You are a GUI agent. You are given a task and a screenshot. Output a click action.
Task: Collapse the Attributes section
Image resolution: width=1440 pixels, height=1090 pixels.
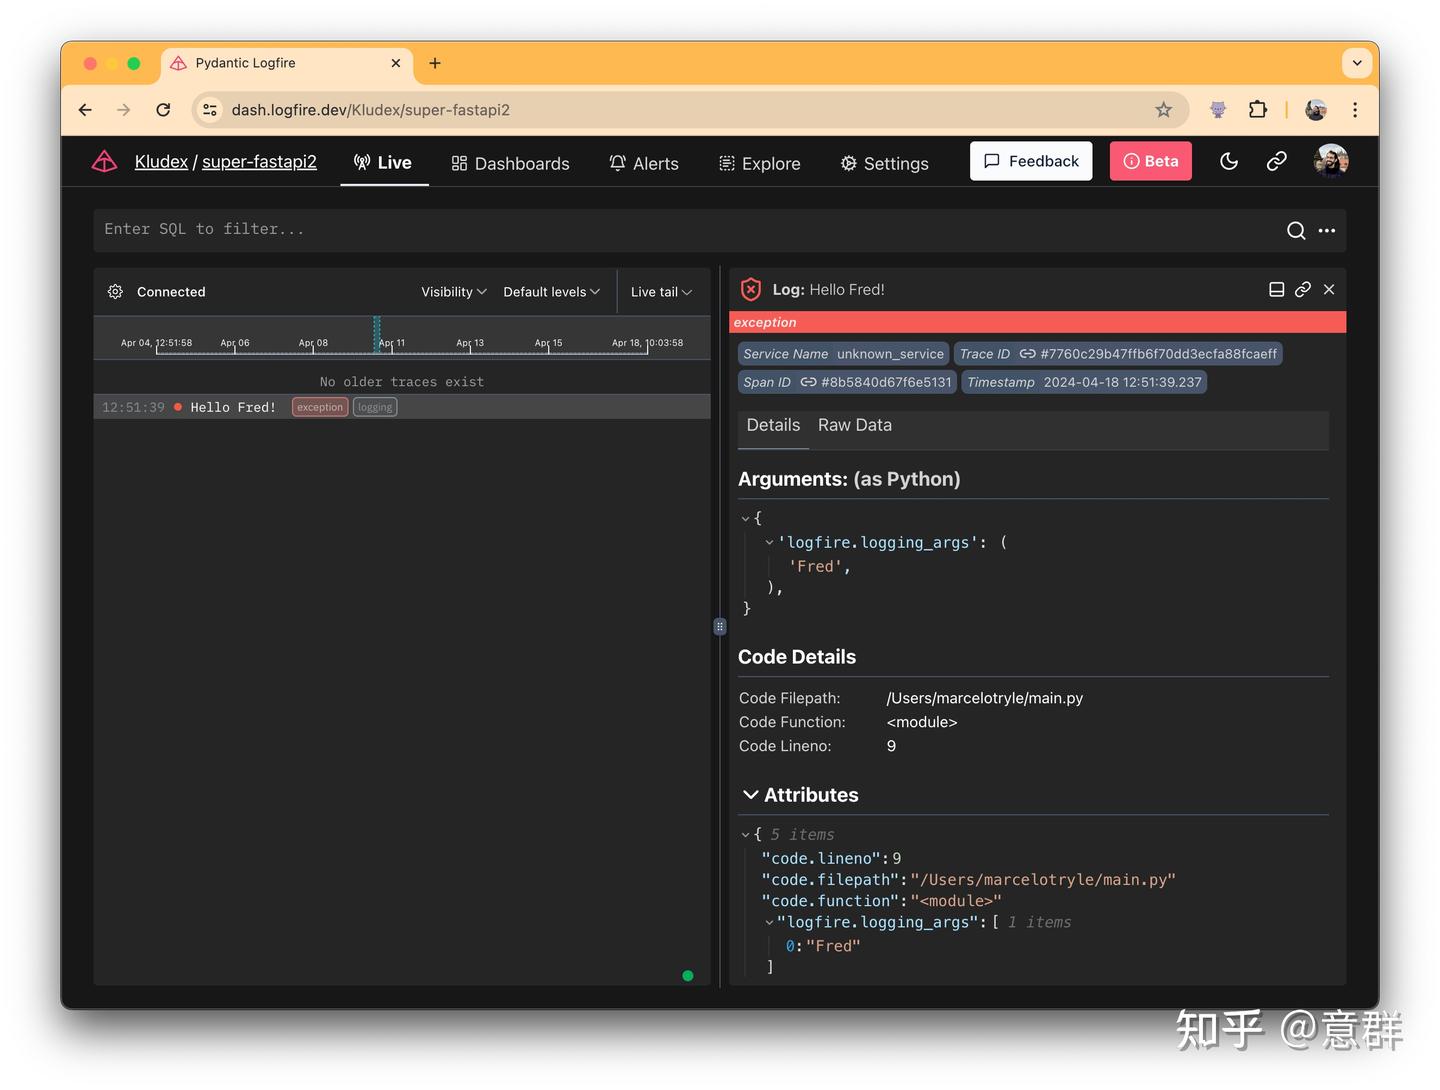coord(752,794)
